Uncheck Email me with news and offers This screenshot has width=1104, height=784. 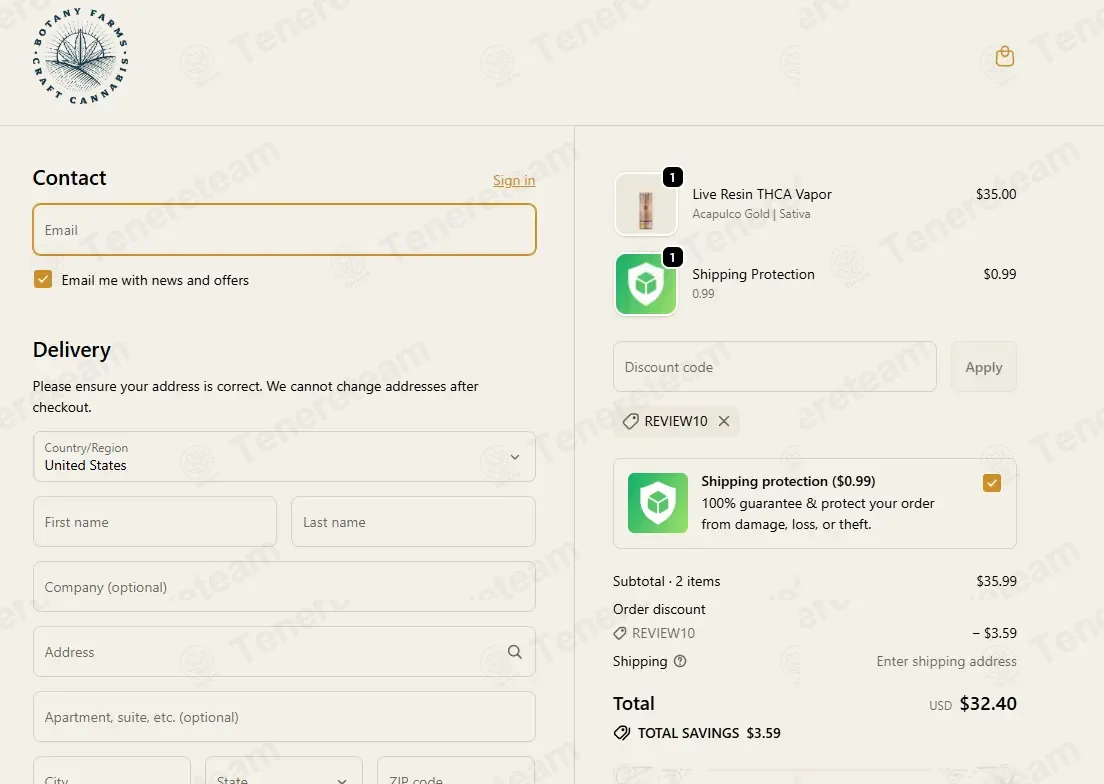[43, 279]
